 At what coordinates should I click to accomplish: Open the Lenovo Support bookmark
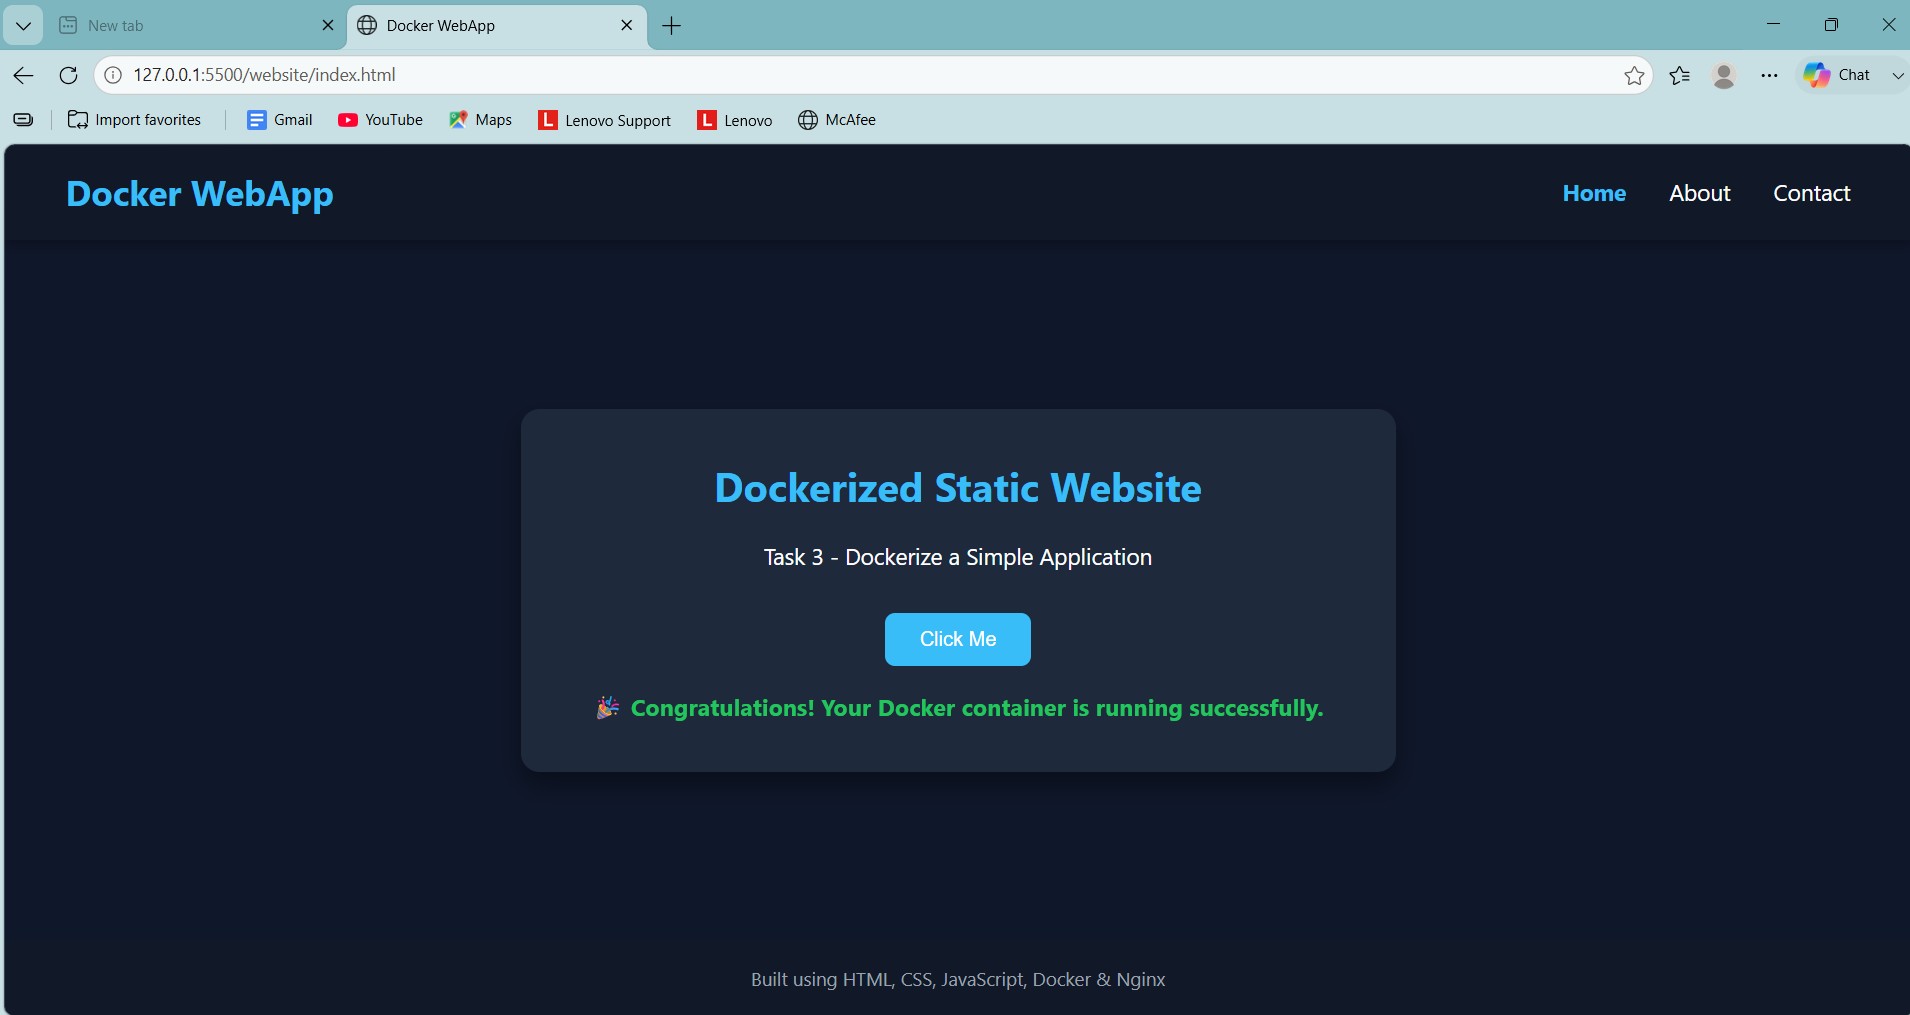(x=604, y=120)
